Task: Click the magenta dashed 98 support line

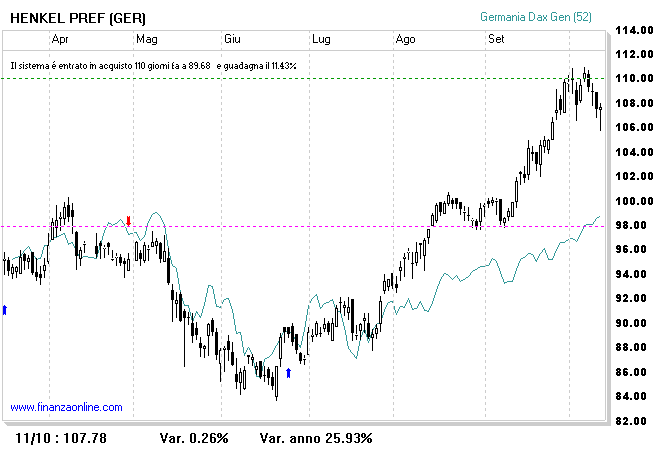Action: [x=303, y=226]
